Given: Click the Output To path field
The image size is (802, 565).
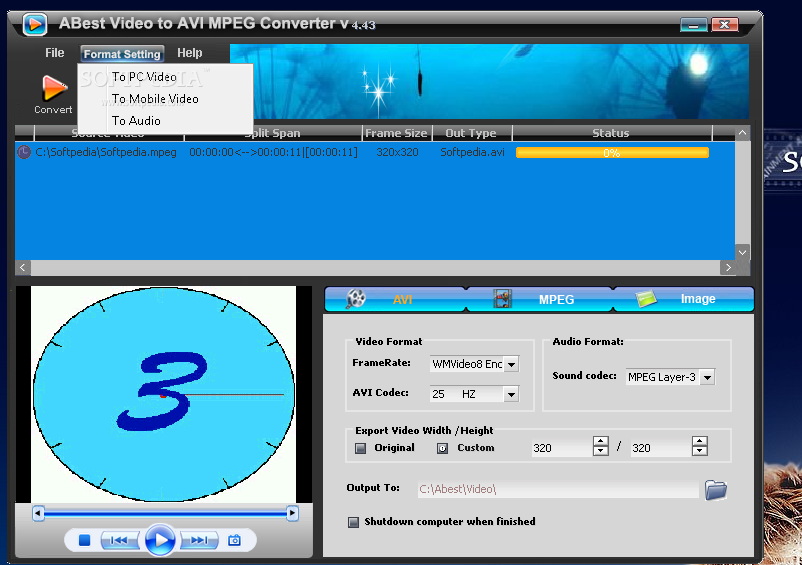Looking at the screenshot, I should click(x=558, y=489).
